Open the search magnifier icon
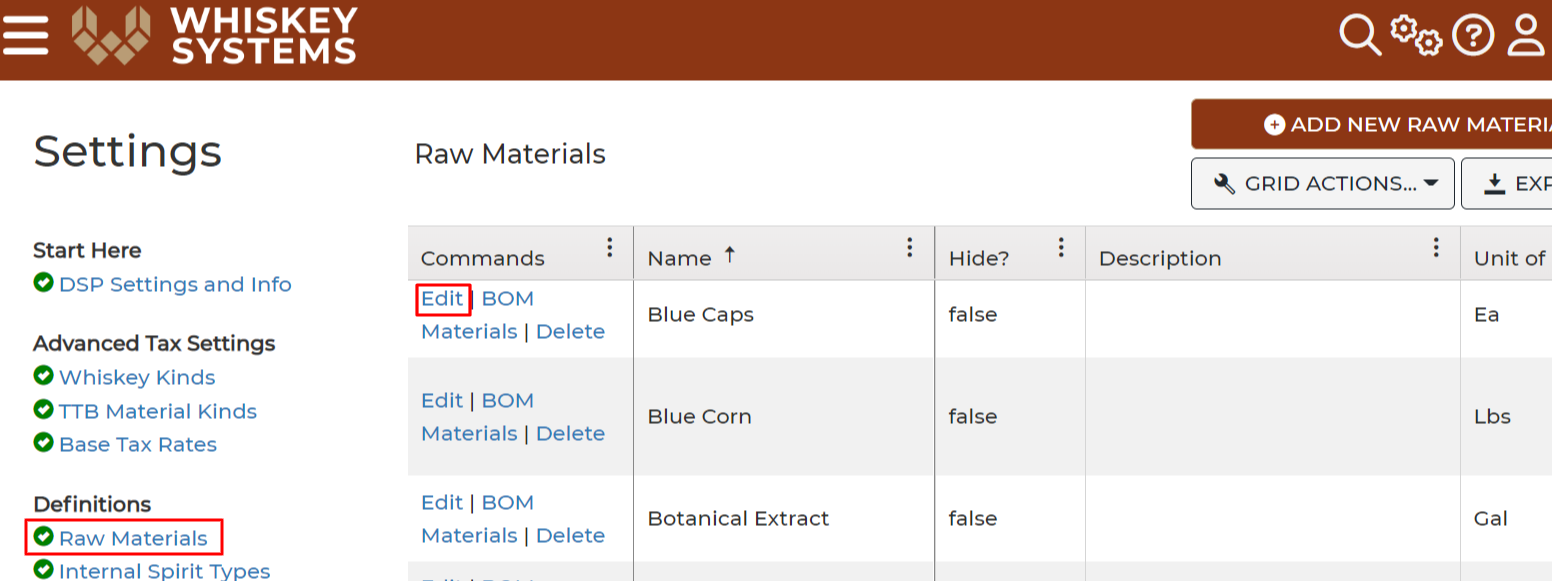This screenshot has width=1552, height=581. (1360, 36)
